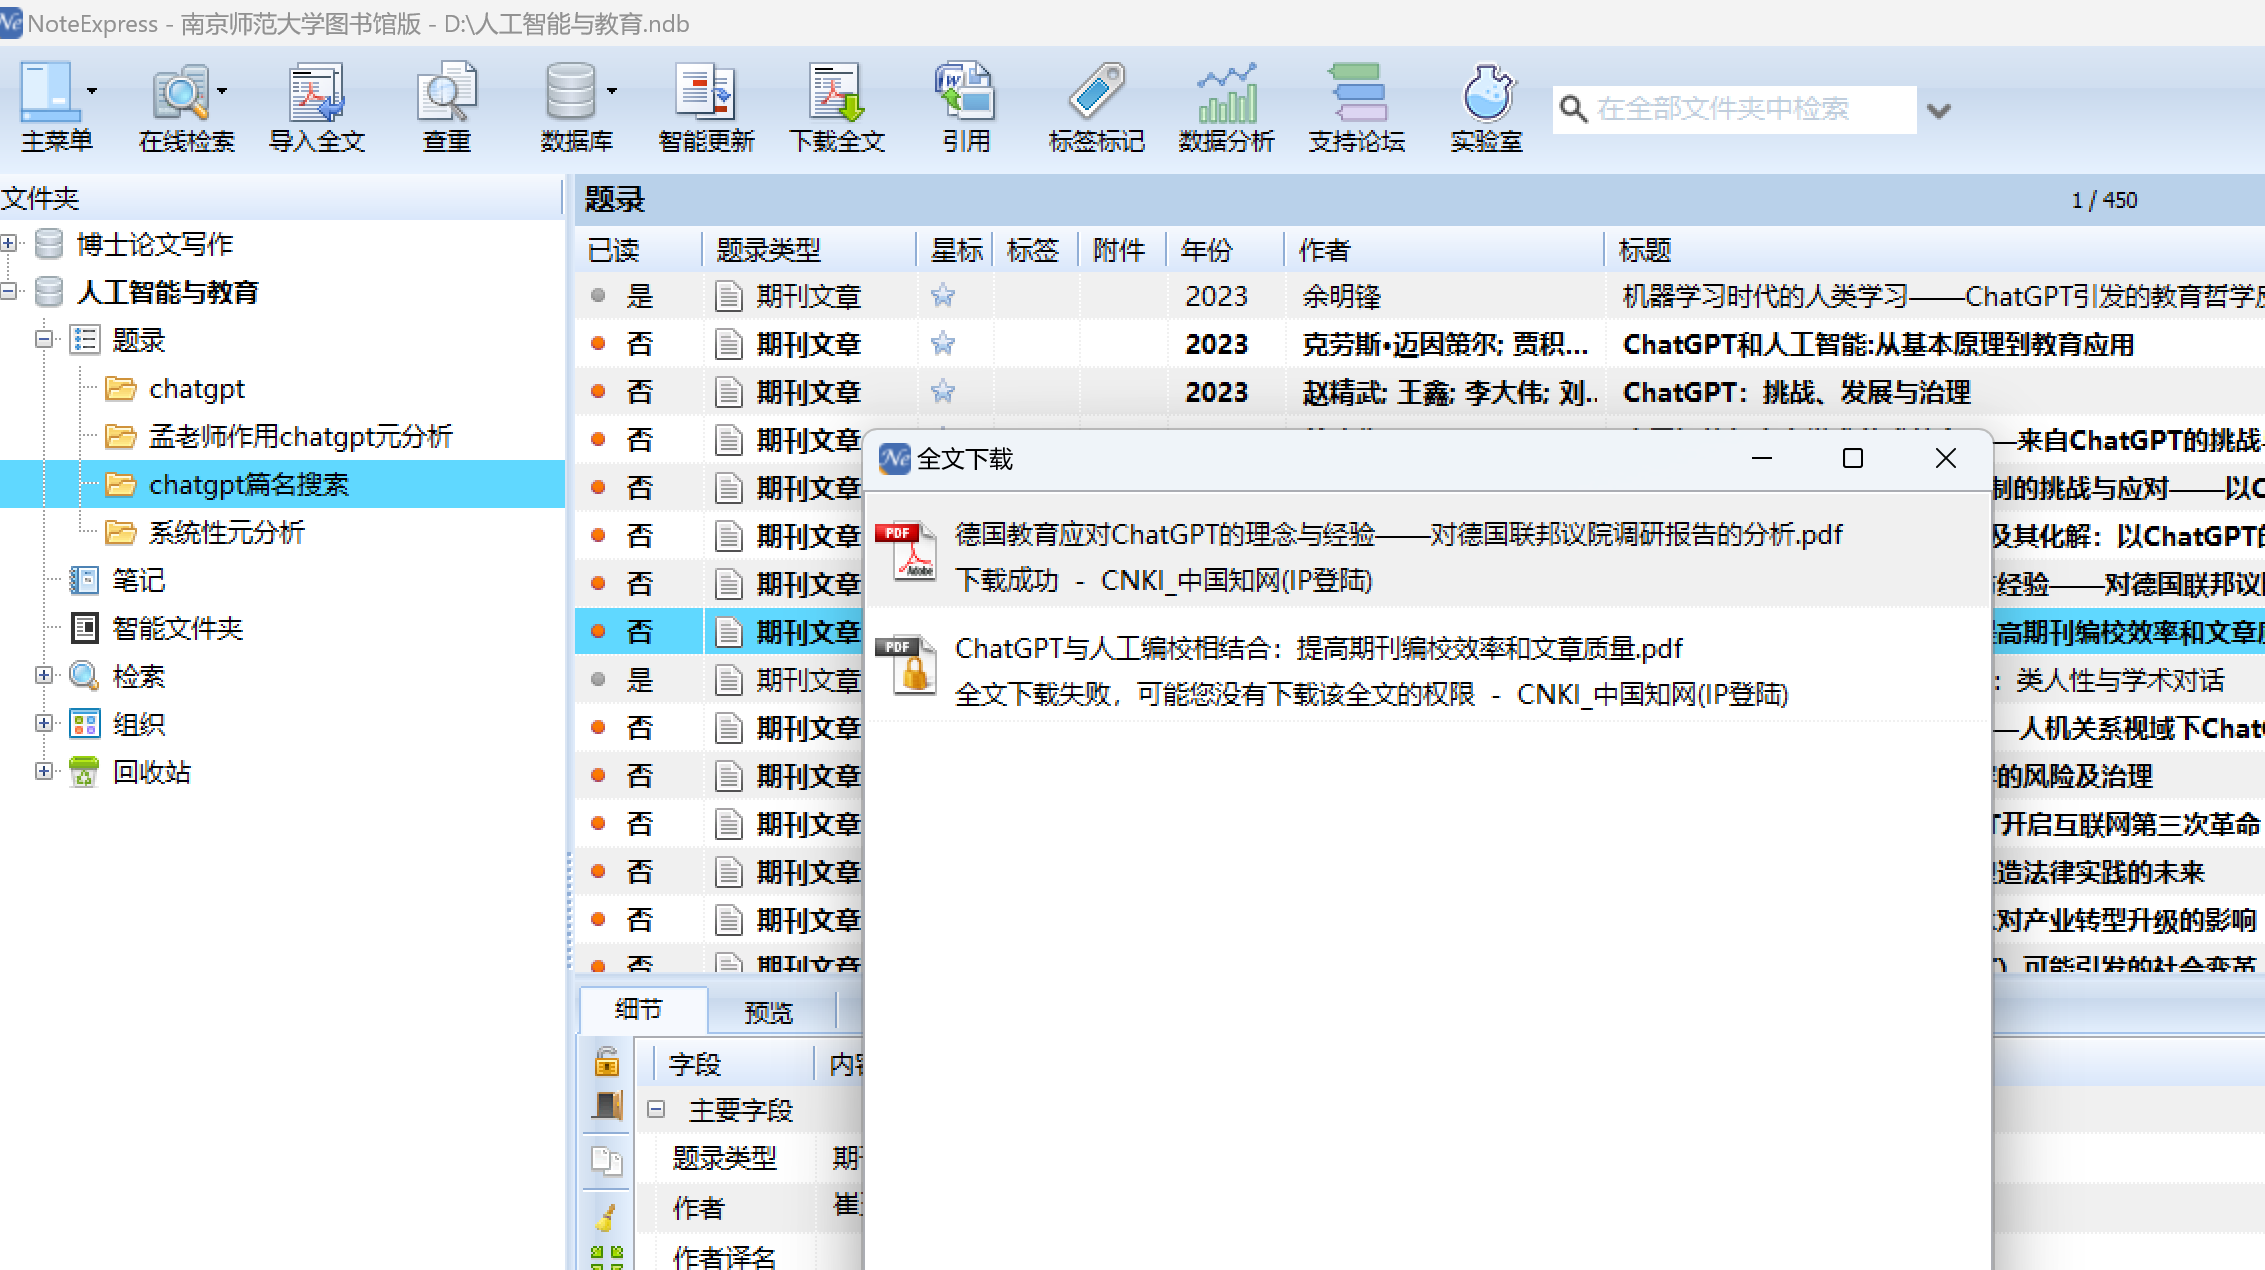Open dropdown arrow next to 在线检索
Viewport: 2265px width, 1270px height.
click(x=222, y=91)
